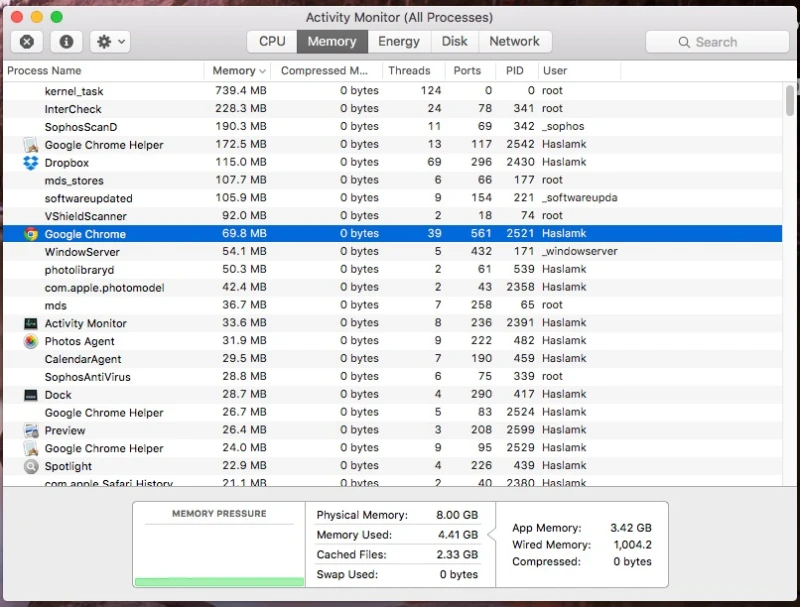Viewport: 800px width, 607px height.
Task: Open the process info (i) button
Action: click(66, 41)
